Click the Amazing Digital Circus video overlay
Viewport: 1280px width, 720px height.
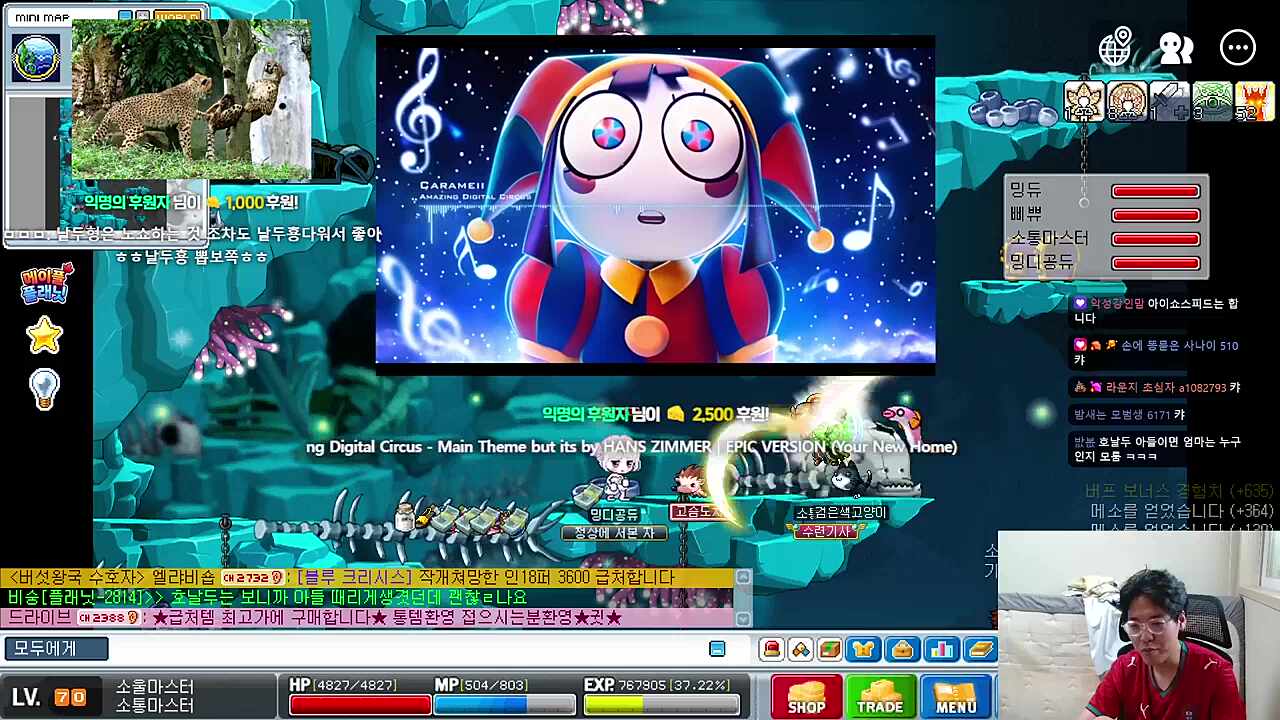(655, 204)
